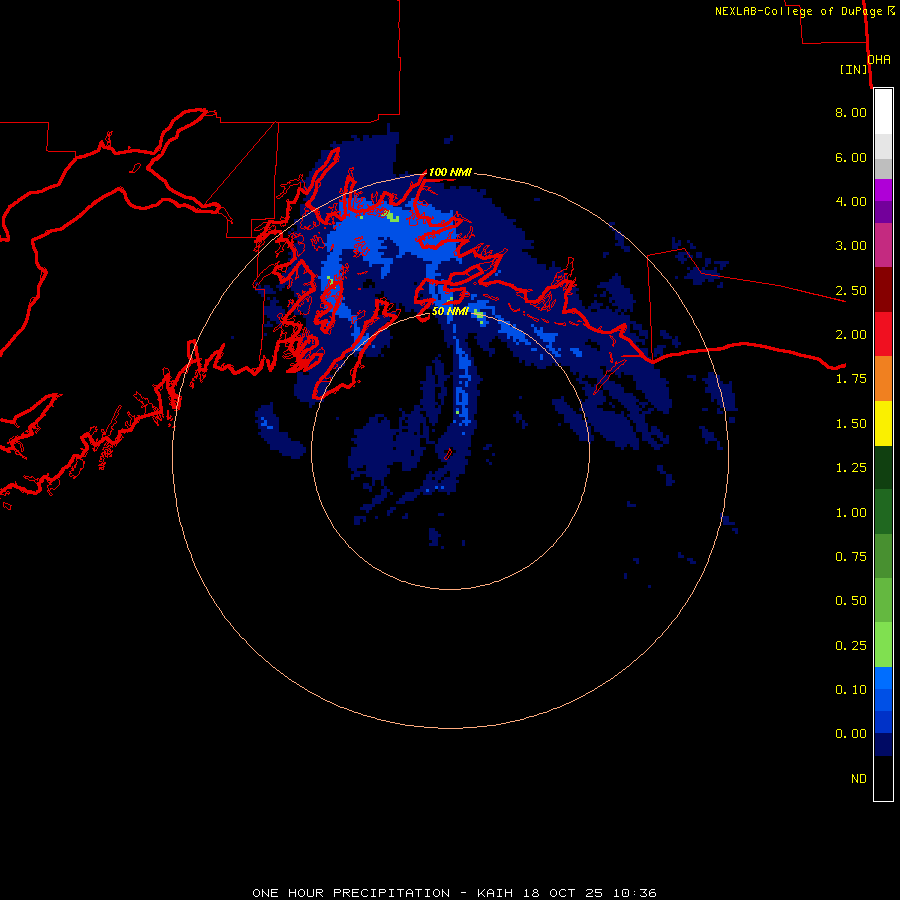
Task: Pick the orange legend swatch
Action: tap(883, 379)
